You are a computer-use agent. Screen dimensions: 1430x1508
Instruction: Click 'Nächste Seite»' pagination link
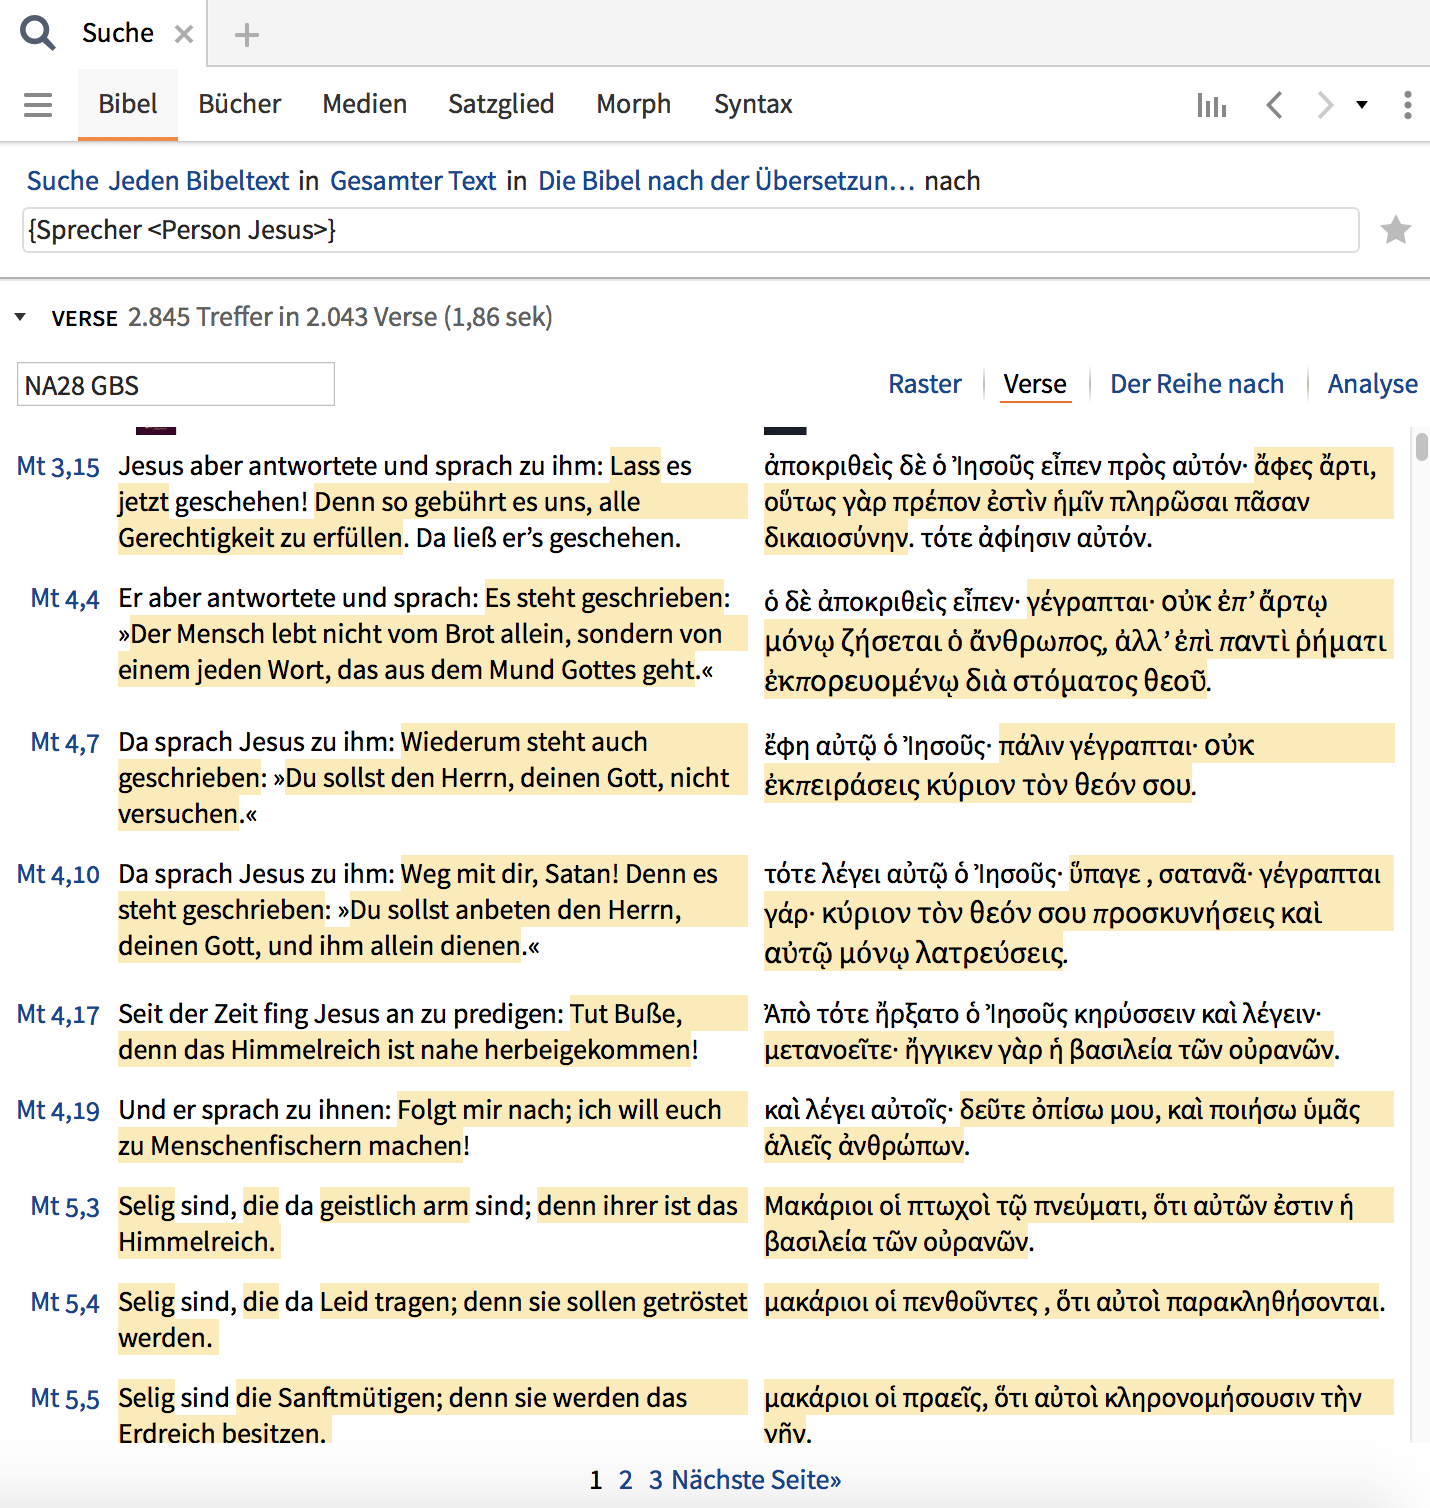pyautogui.click(x=756, y=1480)
